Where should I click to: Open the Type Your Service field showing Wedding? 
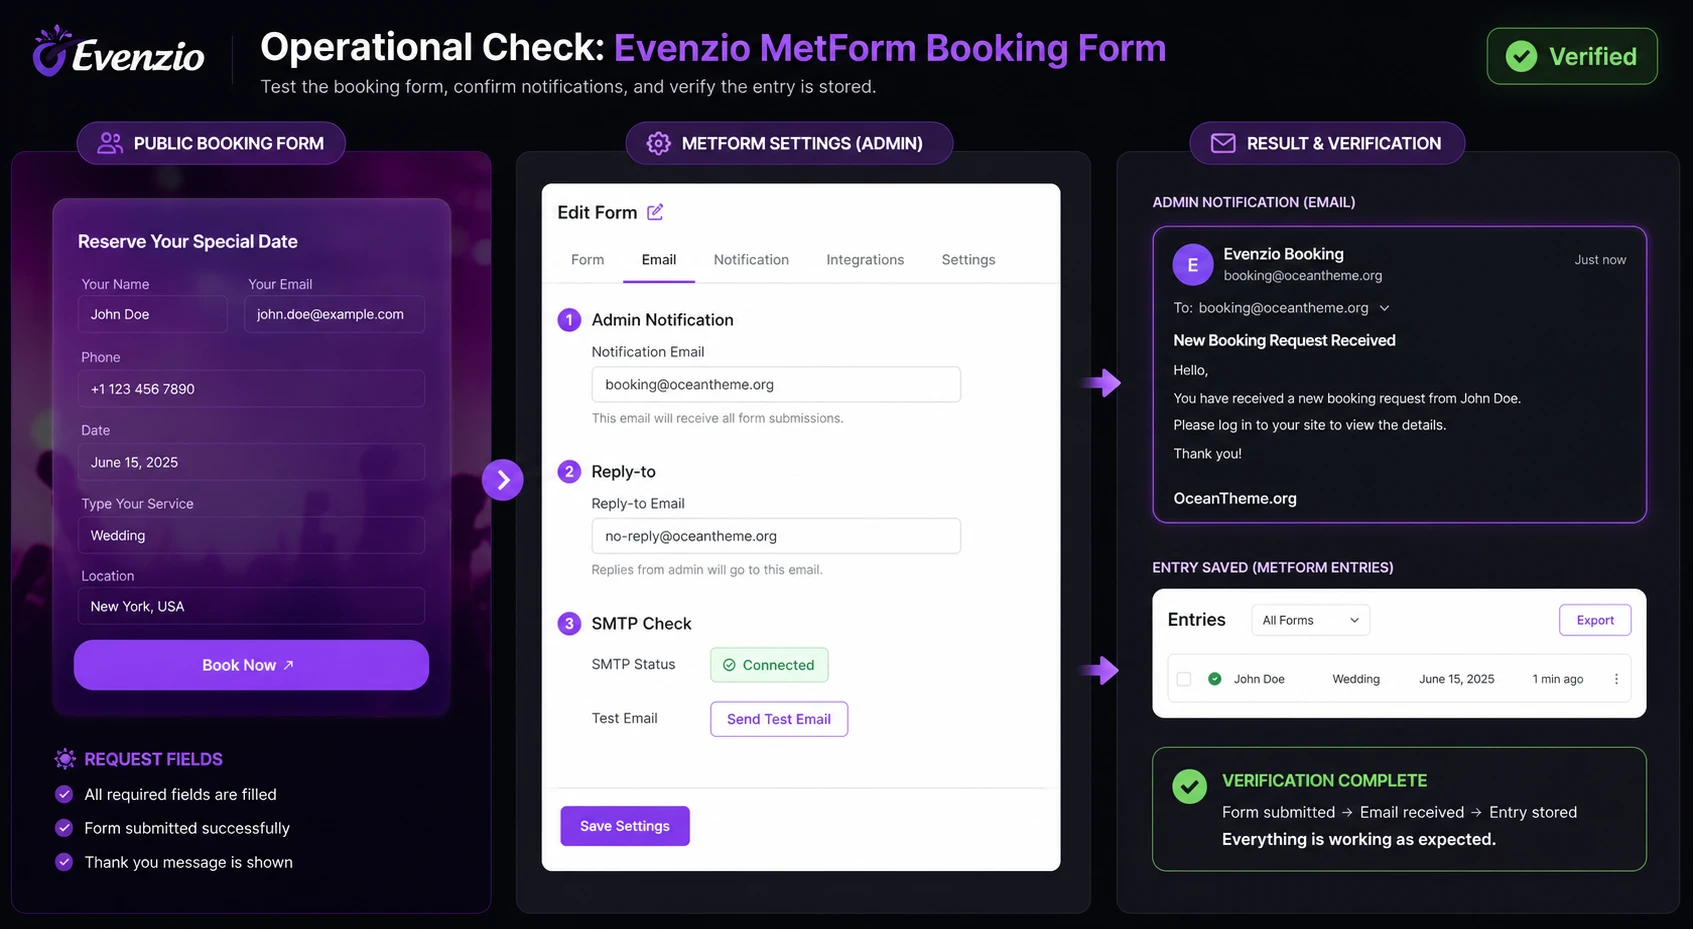pos(251,535)
